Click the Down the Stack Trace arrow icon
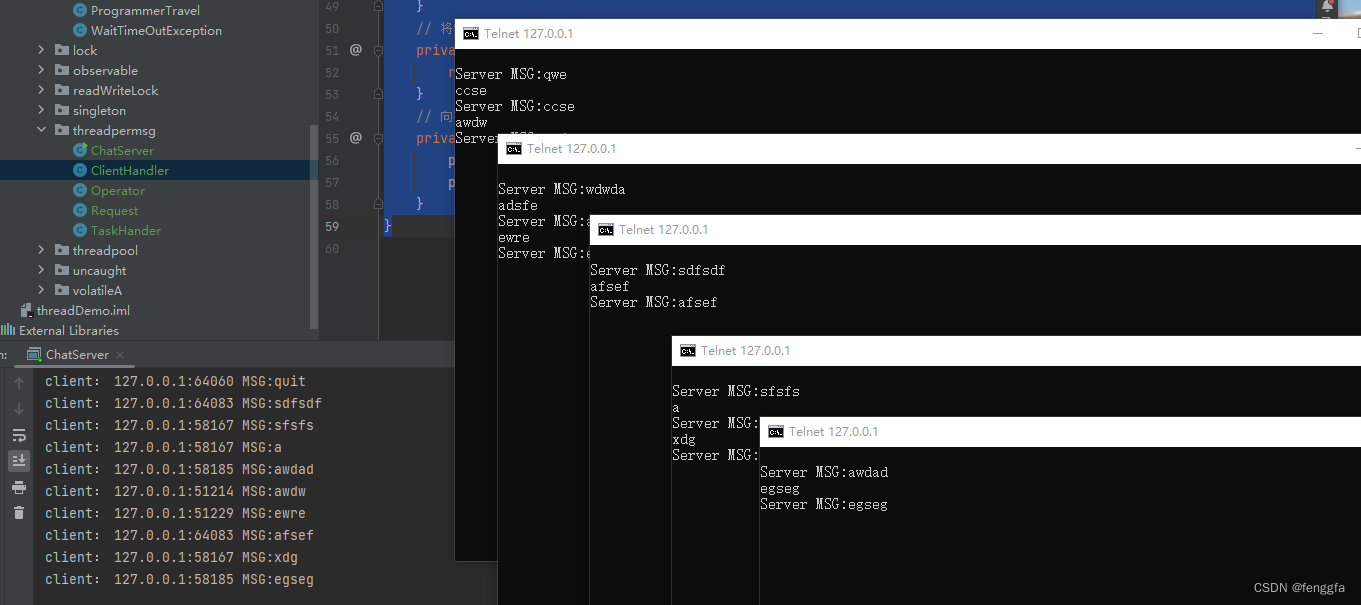This screenshot has width=1361, height=605. pyautogui.click(x=19, y=409)
